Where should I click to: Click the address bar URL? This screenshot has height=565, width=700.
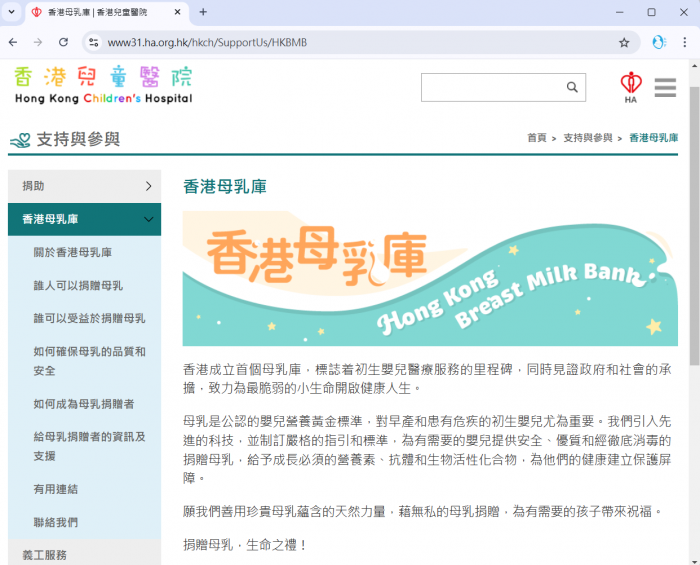[207, 42]
